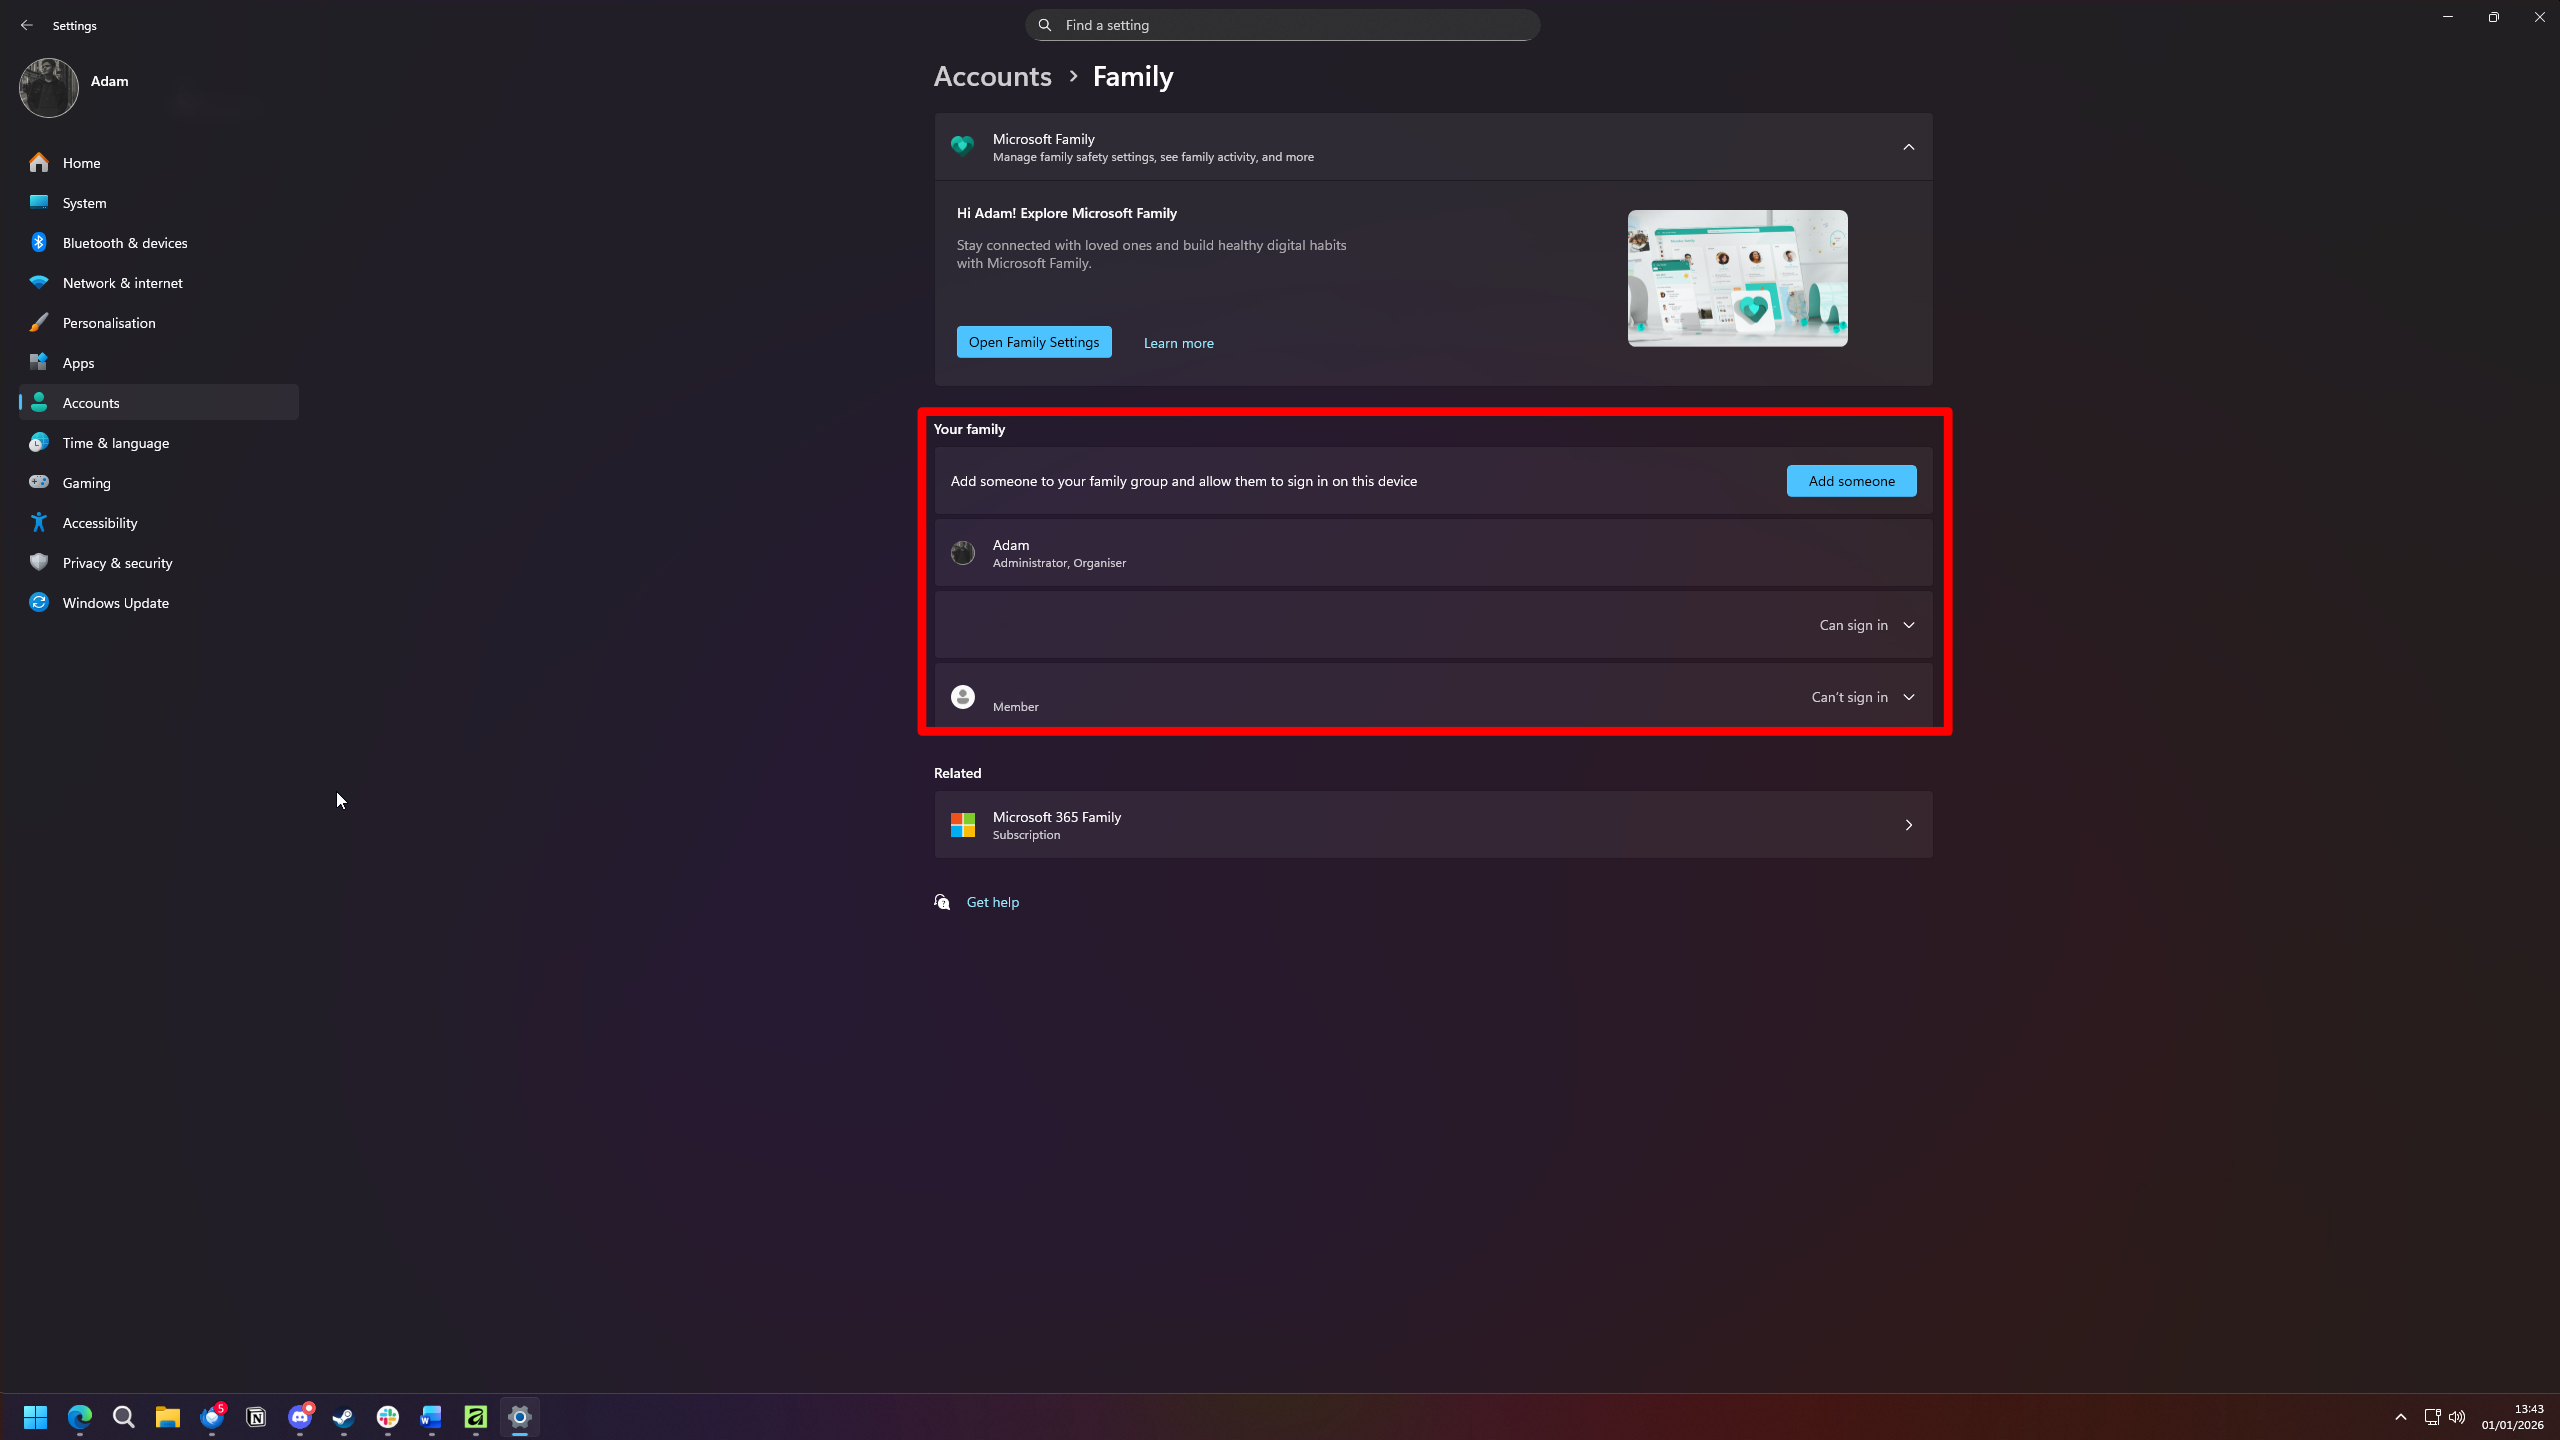Click the Accounts breadcrumb
Image resolution: width=2560 pixels, height=1440 pixels.
click(x=991, y=76)
